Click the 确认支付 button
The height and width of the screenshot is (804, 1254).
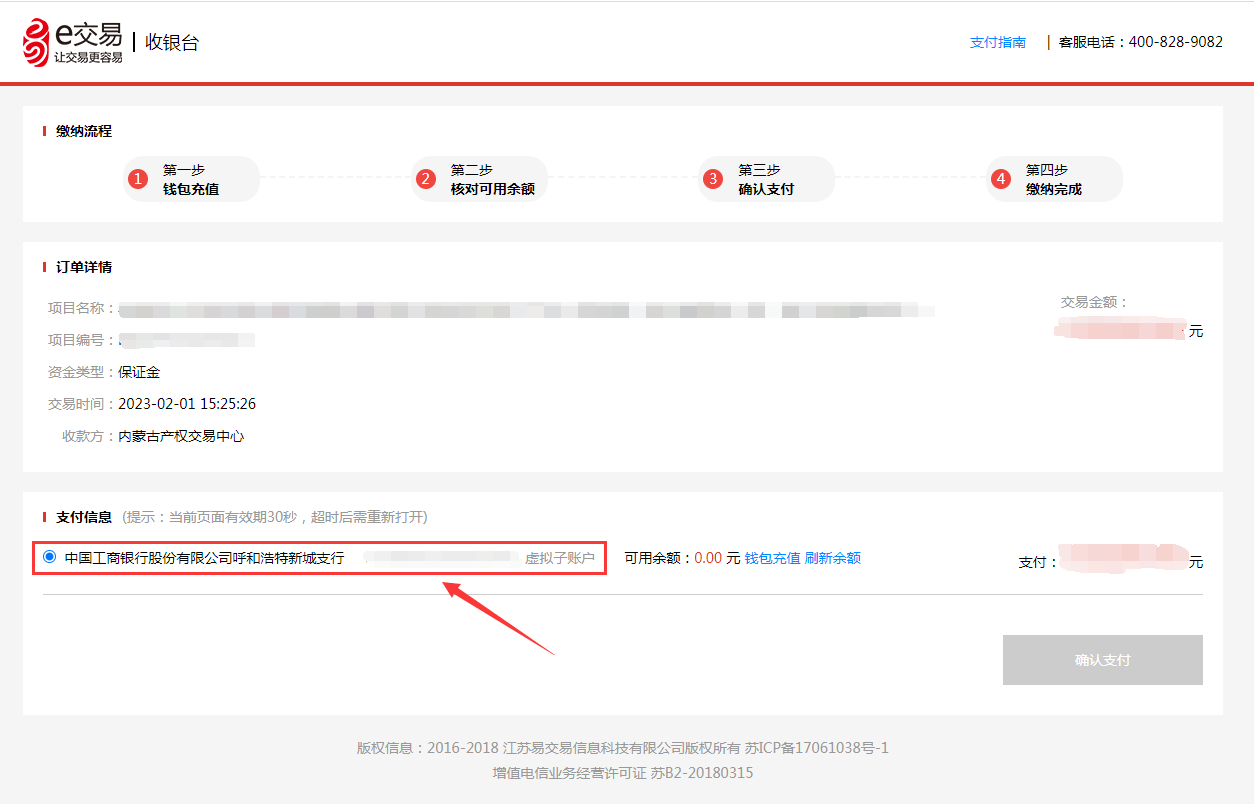pos(1102,660)
